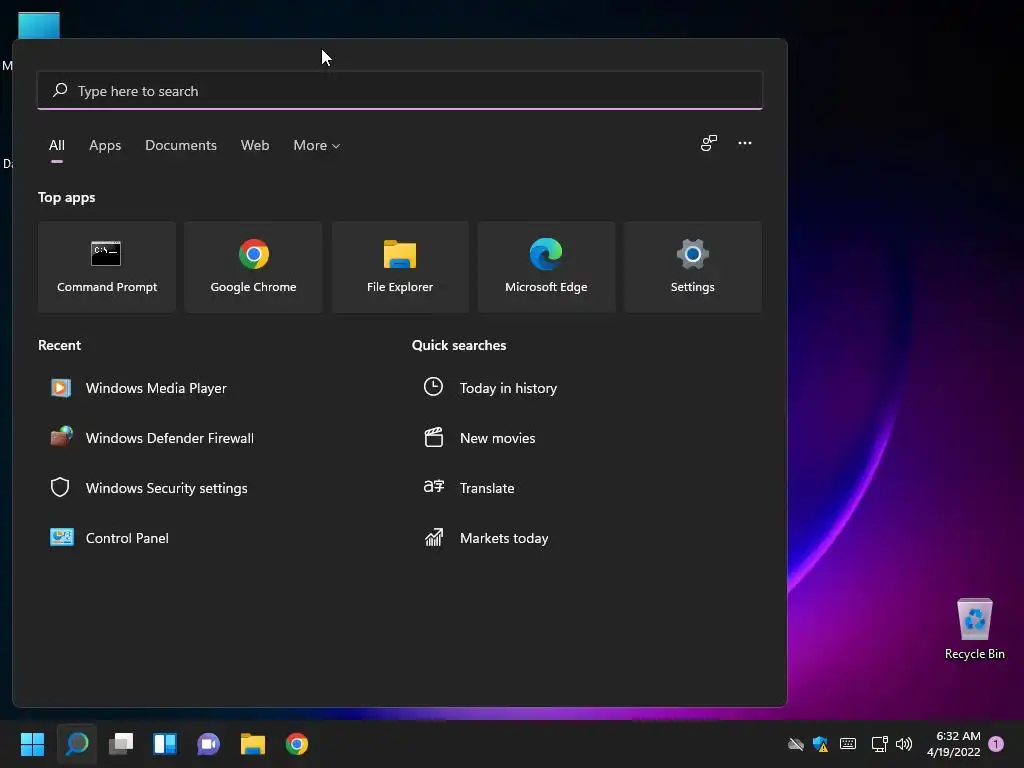
Task: Open Task View from the taskbar
Action: pyautogui.click(x=121, y=744)
